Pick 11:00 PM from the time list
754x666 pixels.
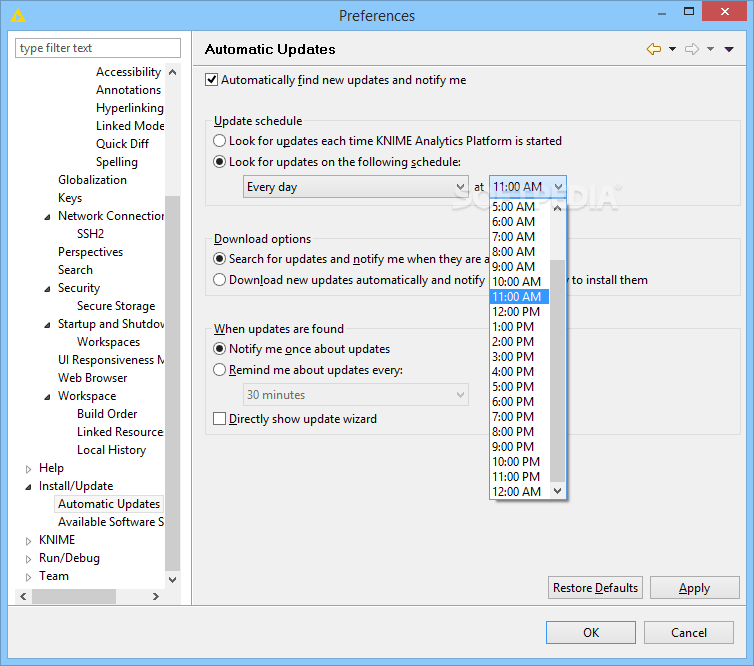(x=519, y=477)
